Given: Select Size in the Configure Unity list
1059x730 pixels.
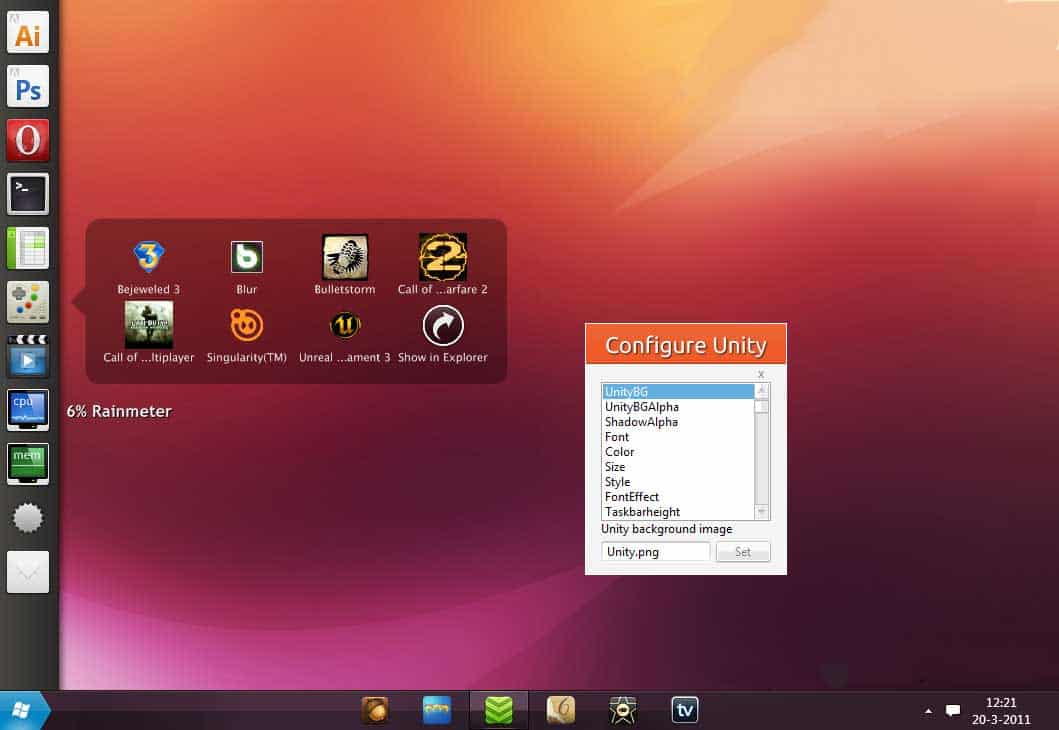Looking at the screenshot, I should click(678, 467).
